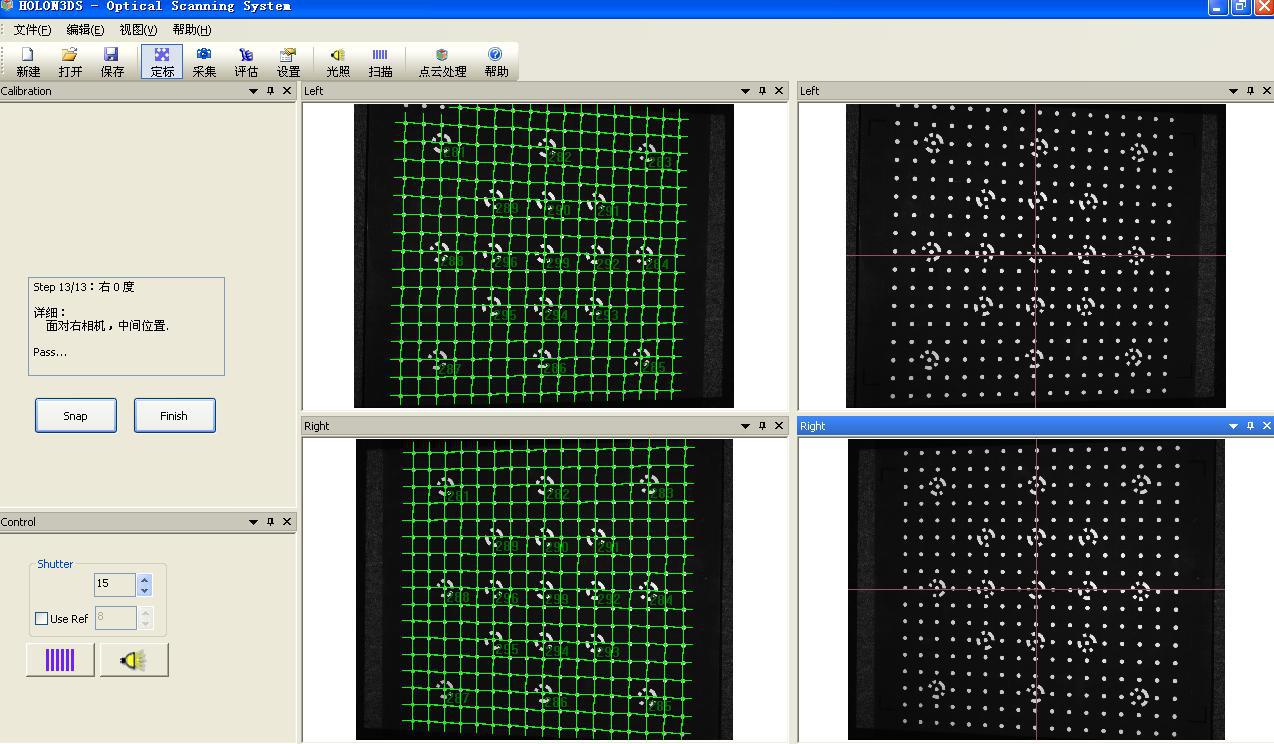Close the Control panel

tap(287, 522)
